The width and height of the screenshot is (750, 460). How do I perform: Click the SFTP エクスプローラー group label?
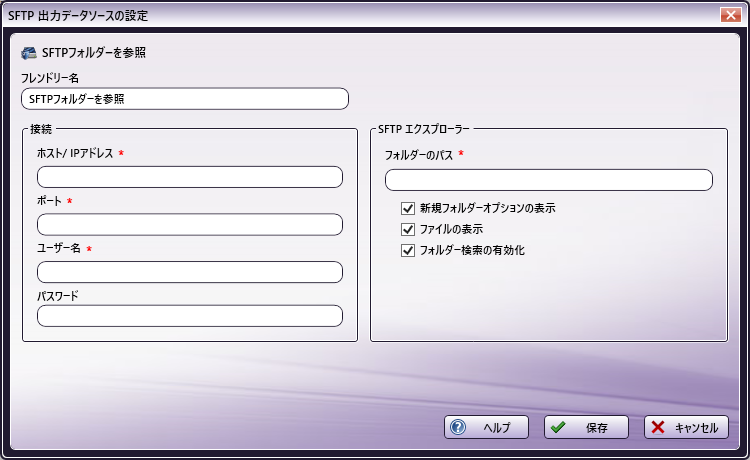point(424,129)
